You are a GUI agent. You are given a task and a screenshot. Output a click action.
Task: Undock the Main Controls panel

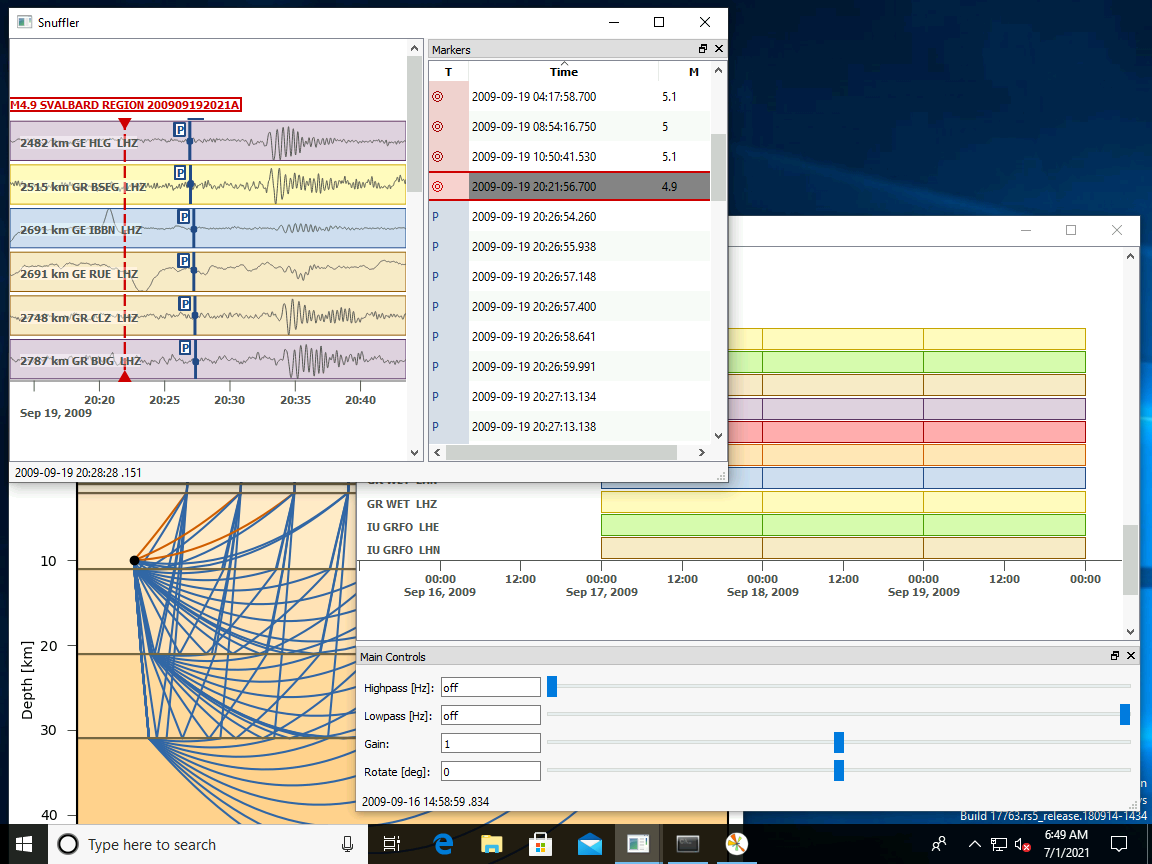tap(1115, 656)
